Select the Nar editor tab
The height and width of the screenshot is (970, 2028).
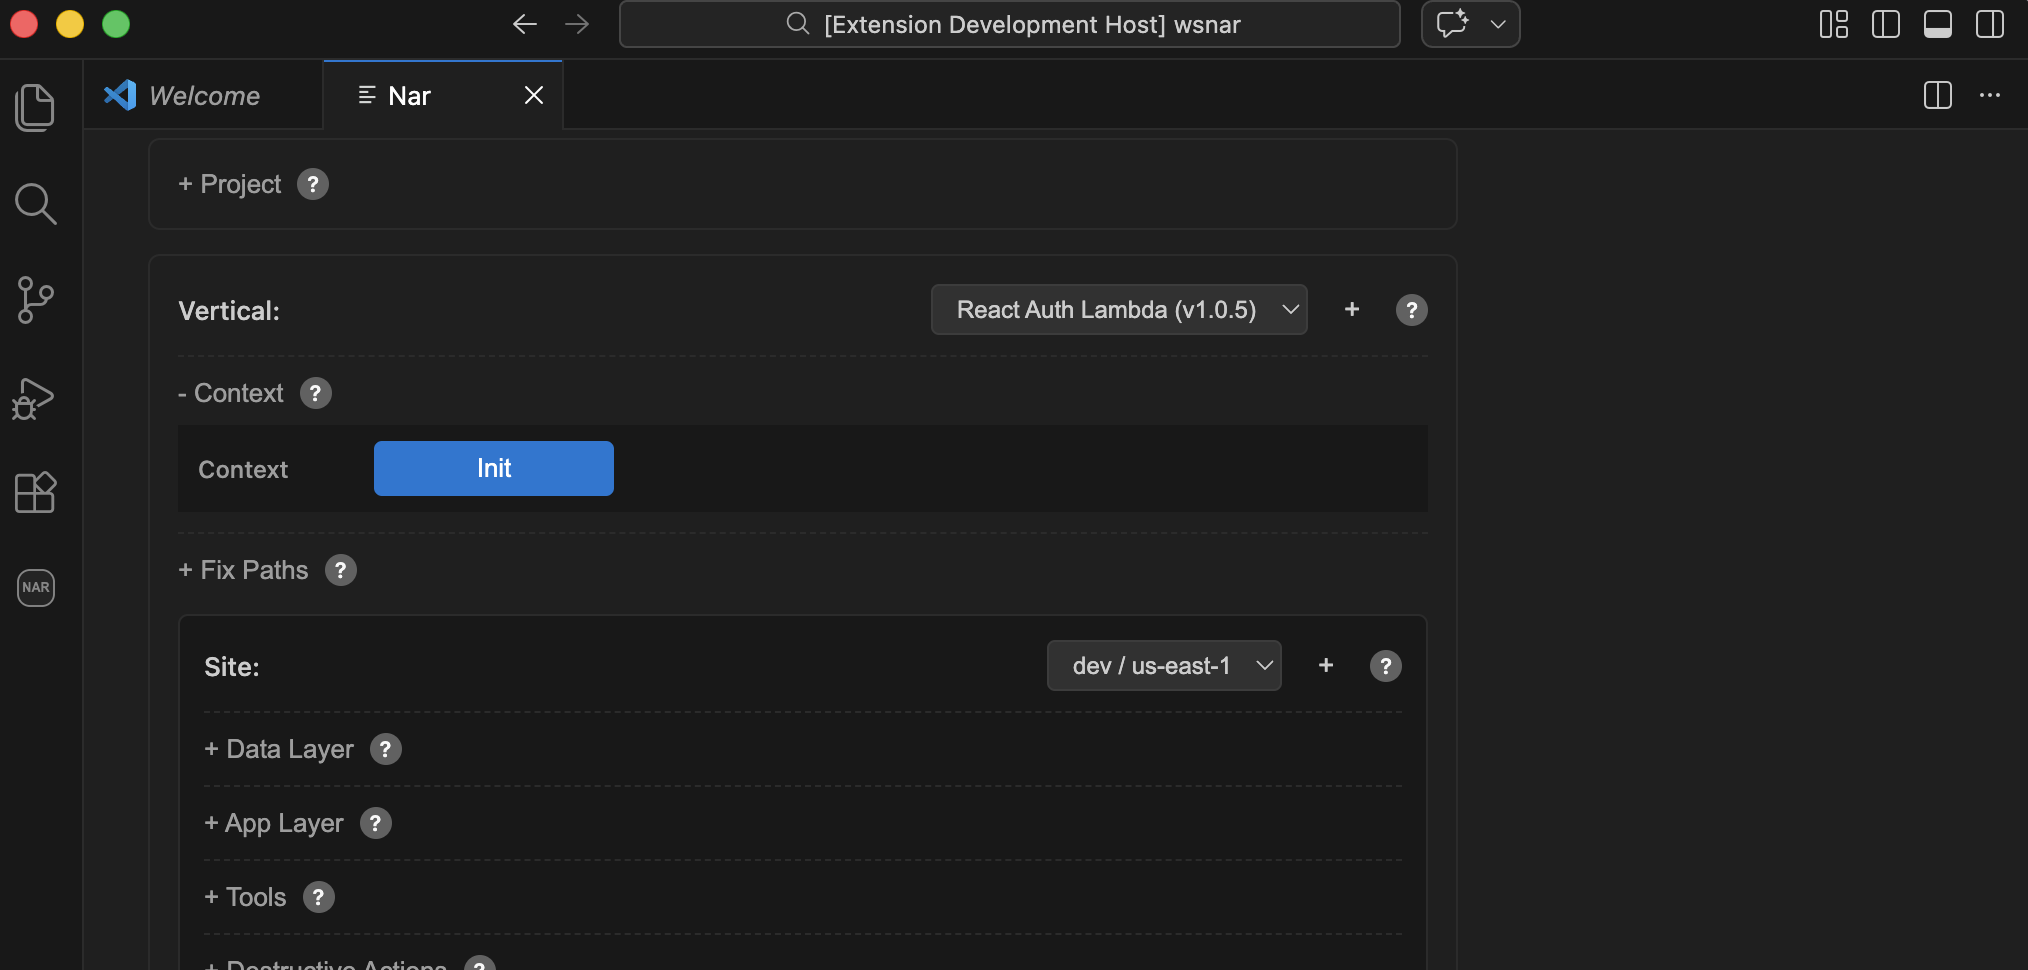point(409,96)
